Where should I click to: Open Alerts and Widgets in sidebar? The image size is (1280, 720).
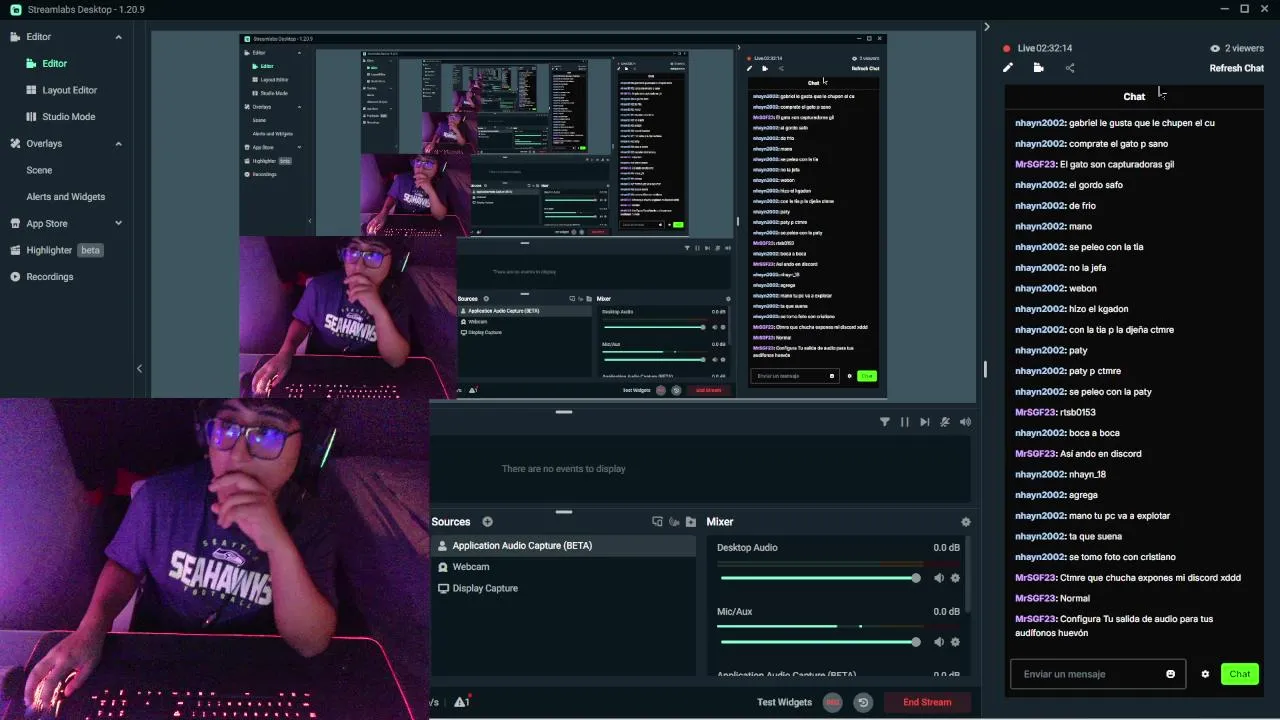click(65, 197)
